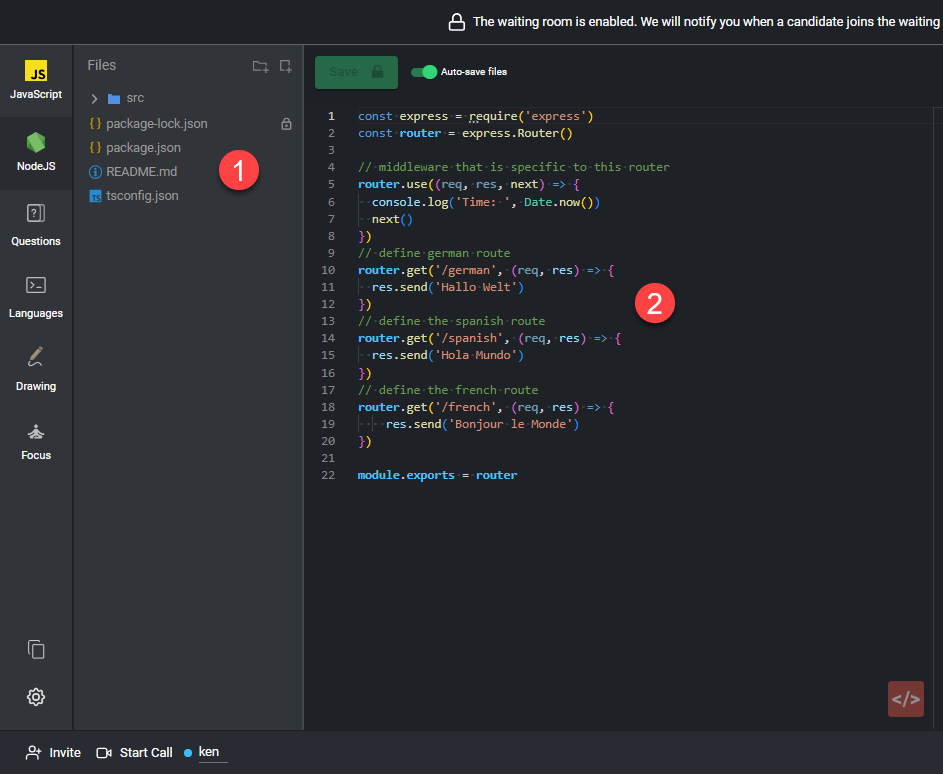943x774 pixels.
Task: Click the Invite button
Action: click(x=54, y=752)
